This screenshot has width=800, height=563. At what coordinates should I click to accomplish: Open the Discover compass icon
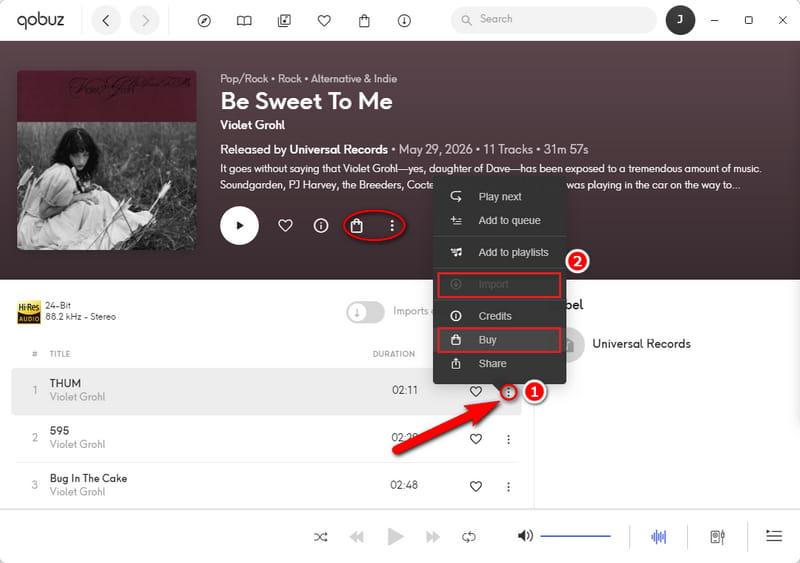pos(204,20)
